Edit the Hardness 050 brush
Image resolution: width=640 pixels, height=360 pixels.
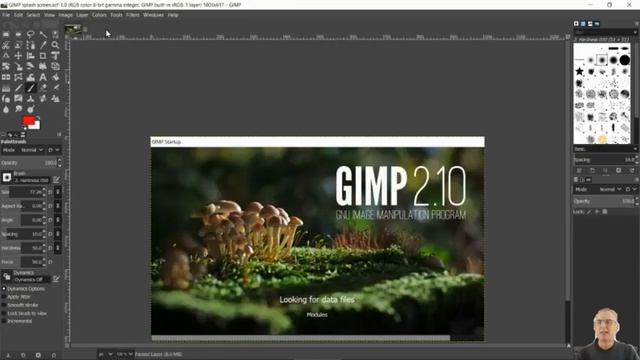click(x=56, y=180)
